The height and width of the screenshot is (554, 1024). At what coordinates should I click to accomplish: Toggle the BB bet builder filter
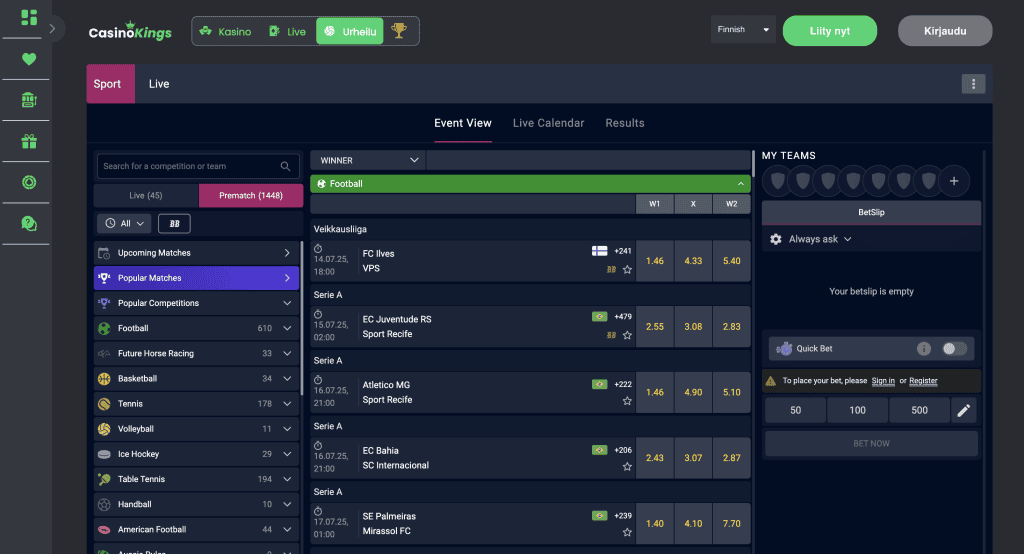[x=174, y=223]
